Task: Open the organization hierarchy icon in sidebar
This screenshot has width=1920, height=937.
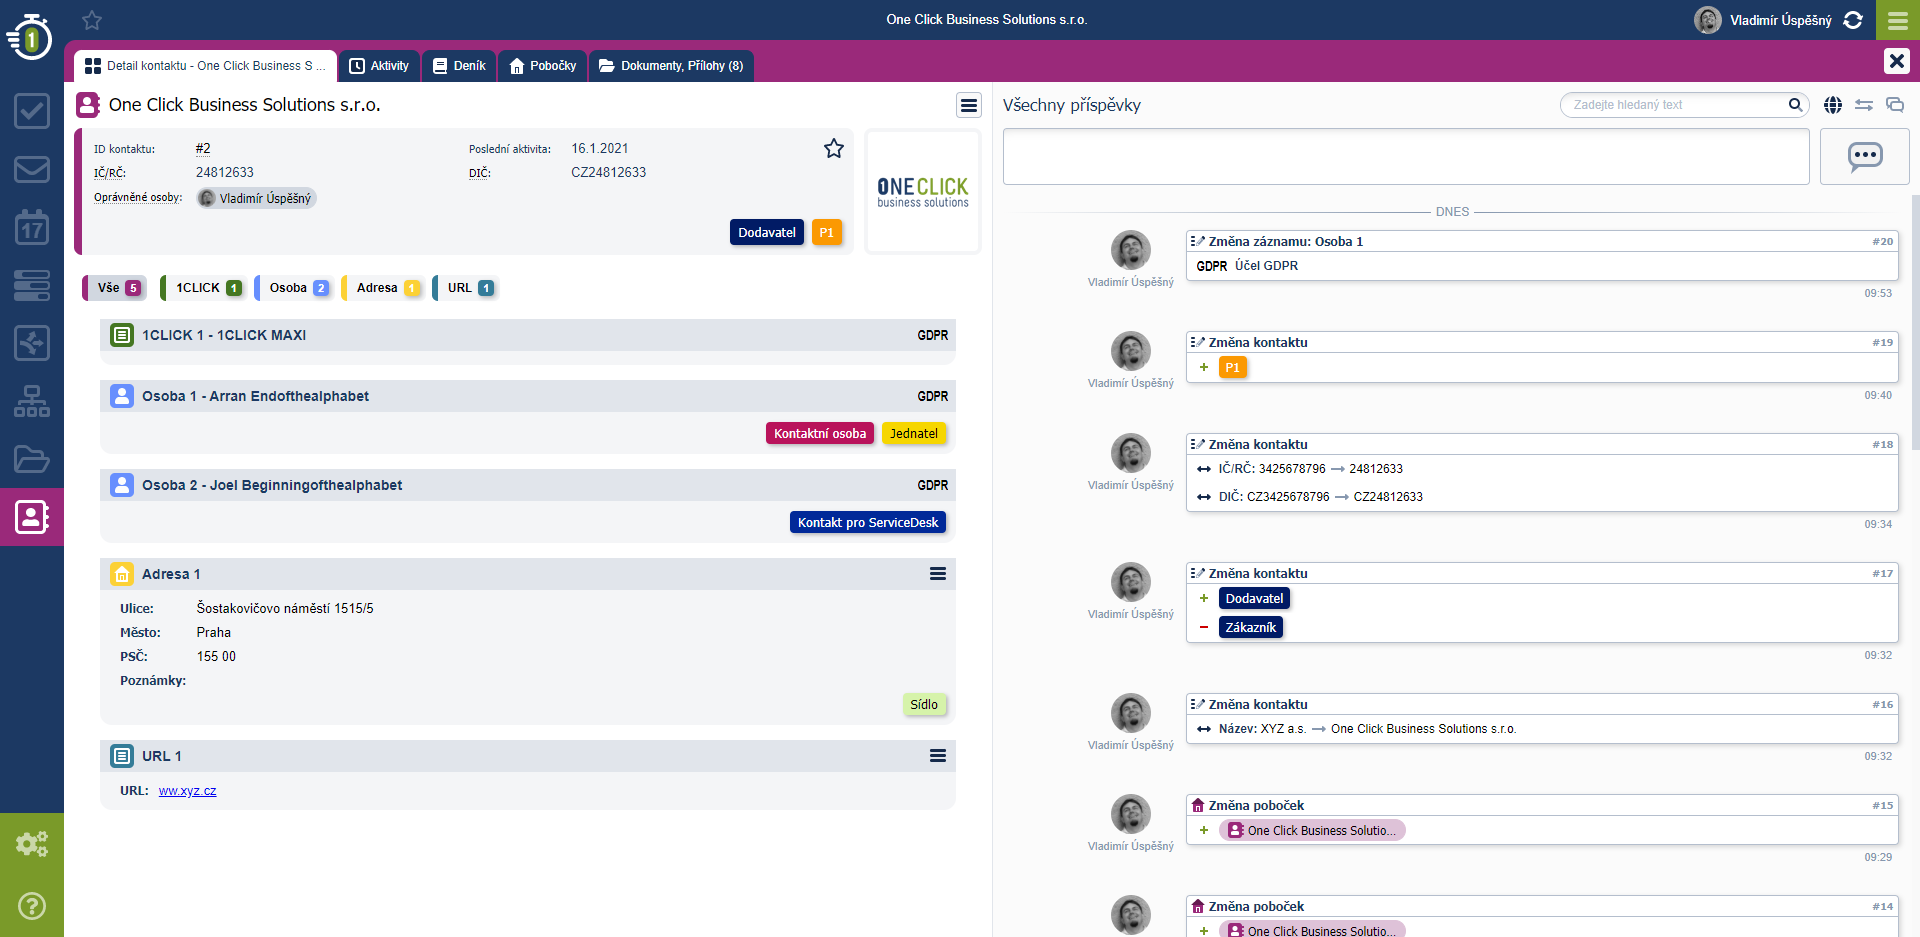Action: [32, 401]
